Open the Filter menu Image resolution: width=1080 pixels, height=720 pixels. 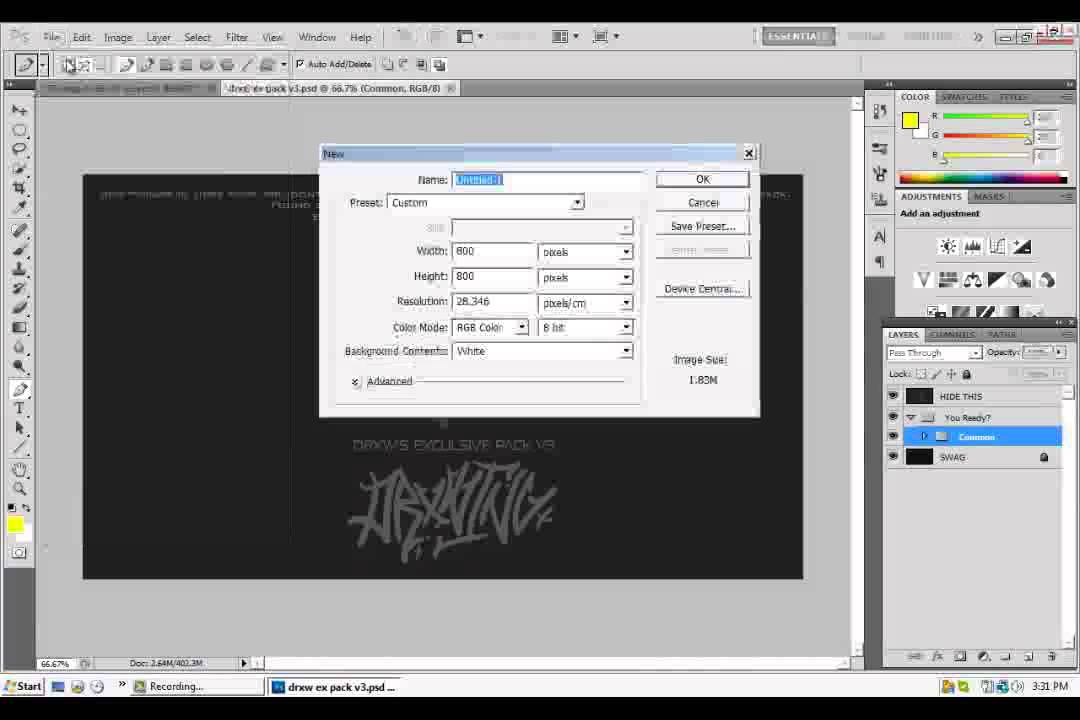coord(236,37)
